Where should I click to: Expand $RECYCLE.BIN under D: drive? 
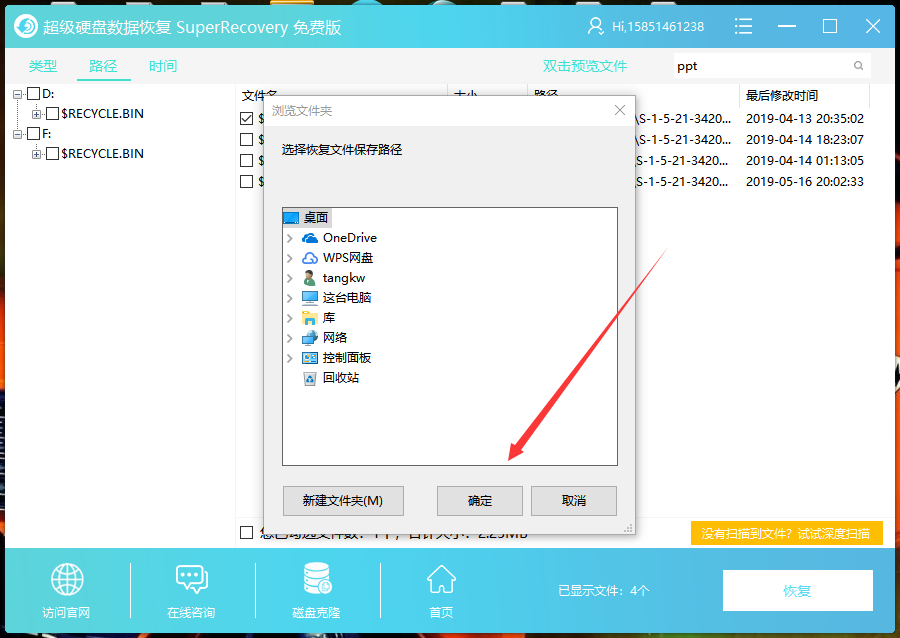[x=36, y=114]
